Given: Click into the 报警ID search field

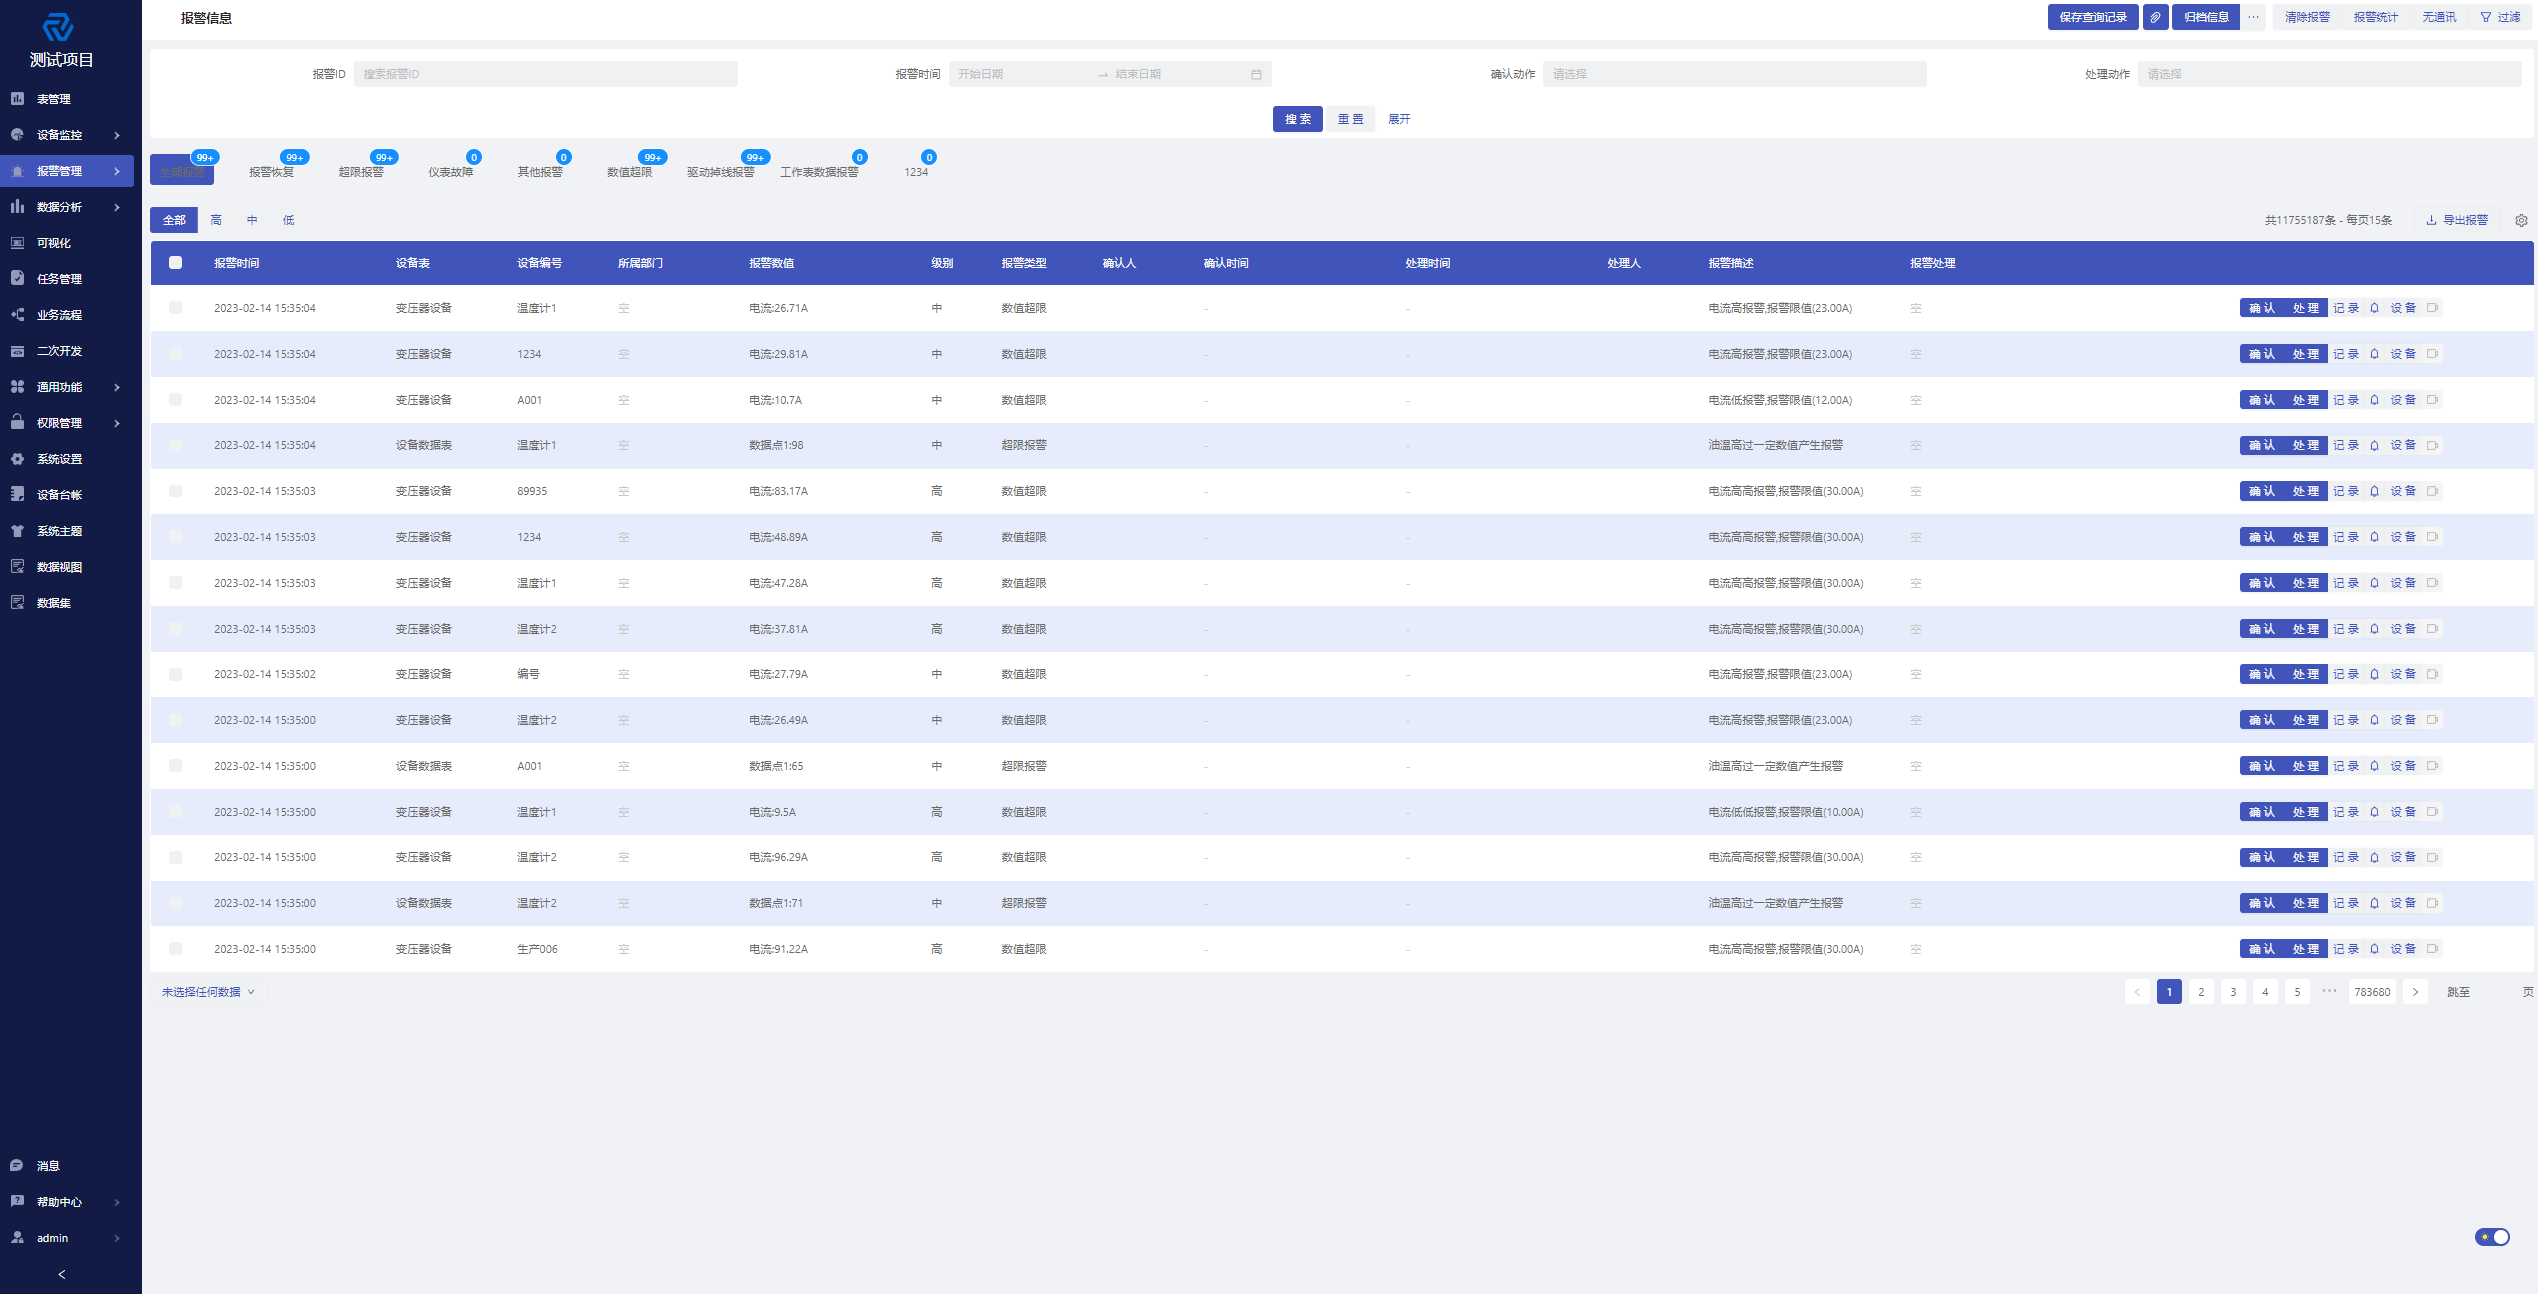Looking at the screenshot, I should tap(546, 74).
